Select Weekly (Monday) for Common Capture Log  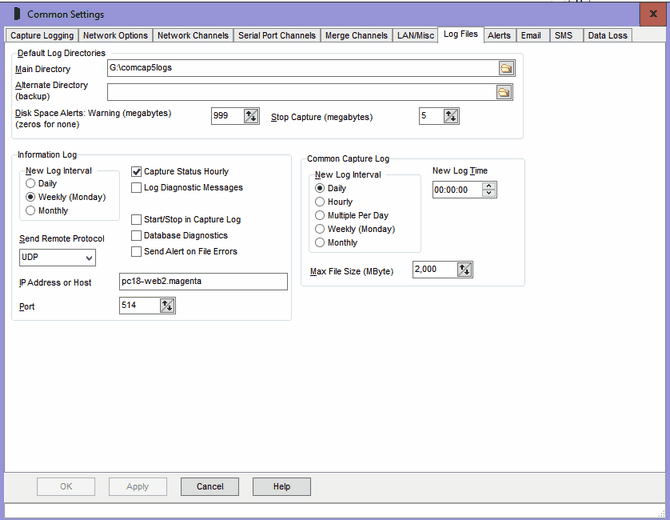coord(320,229)
